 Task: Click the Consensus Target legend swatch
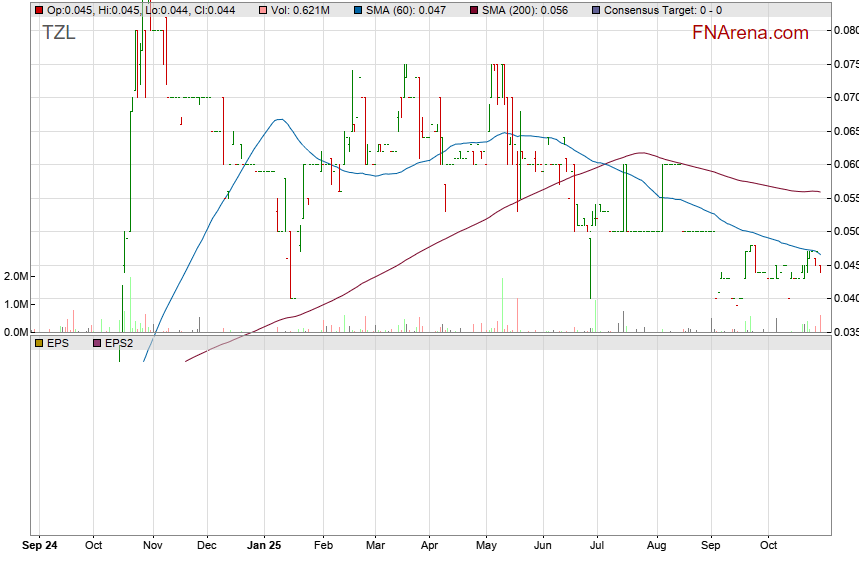click(x=596, y=10)
